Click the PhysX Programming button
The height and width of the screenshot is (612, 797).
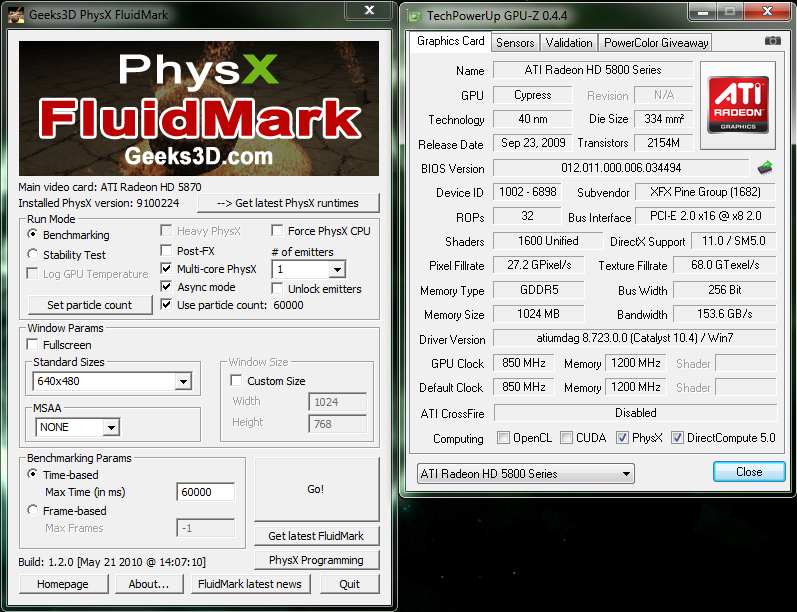point(316,560)
